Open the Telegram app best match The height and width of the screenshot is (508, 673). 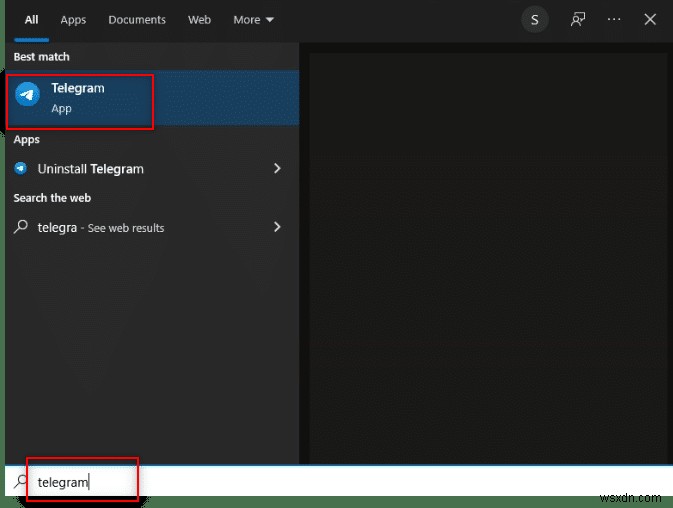coord(152,98)
